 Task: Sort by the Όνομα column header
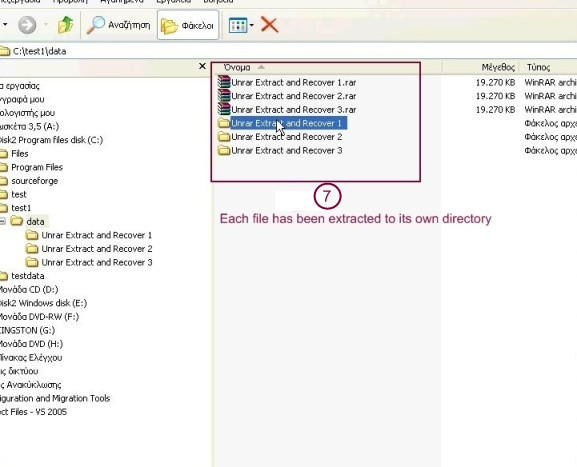pyautogui.click(x=237, y=67)
